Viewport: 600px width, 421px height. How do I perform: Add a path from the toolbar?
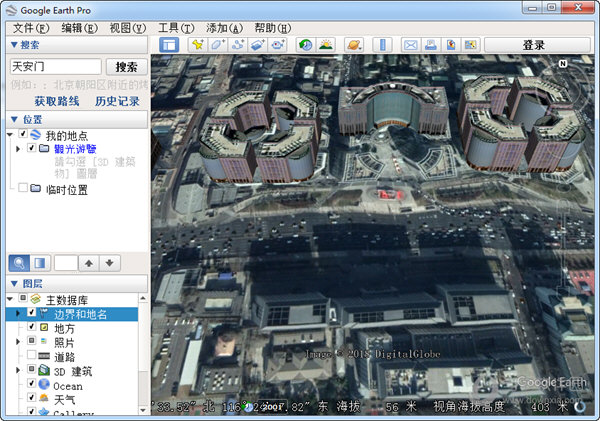[238, 45]
